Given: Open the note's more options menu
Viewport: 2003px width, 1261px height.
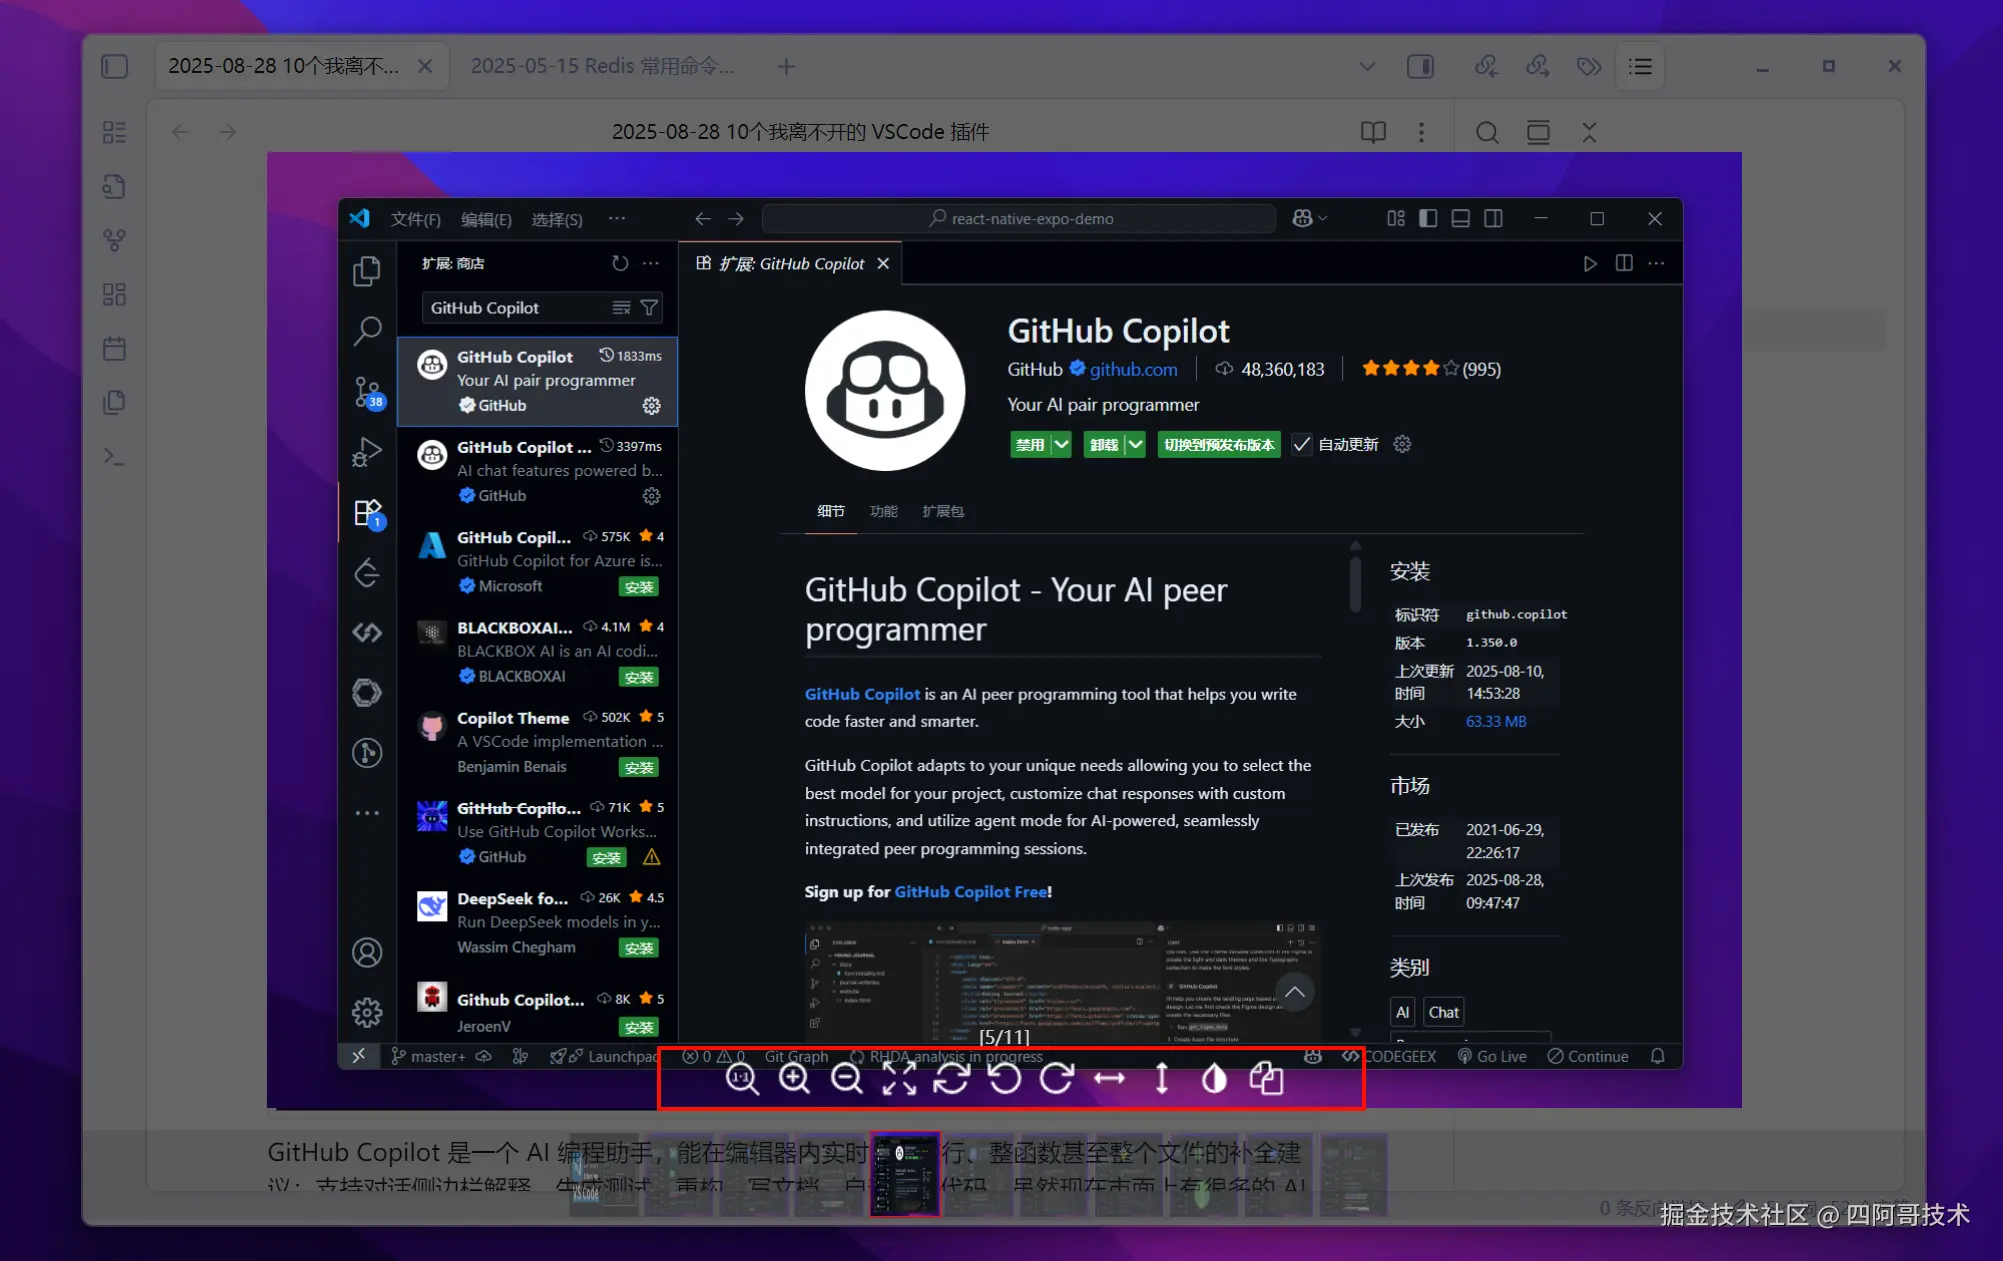Looking at the screenshot, I should tap(1421, 132).
